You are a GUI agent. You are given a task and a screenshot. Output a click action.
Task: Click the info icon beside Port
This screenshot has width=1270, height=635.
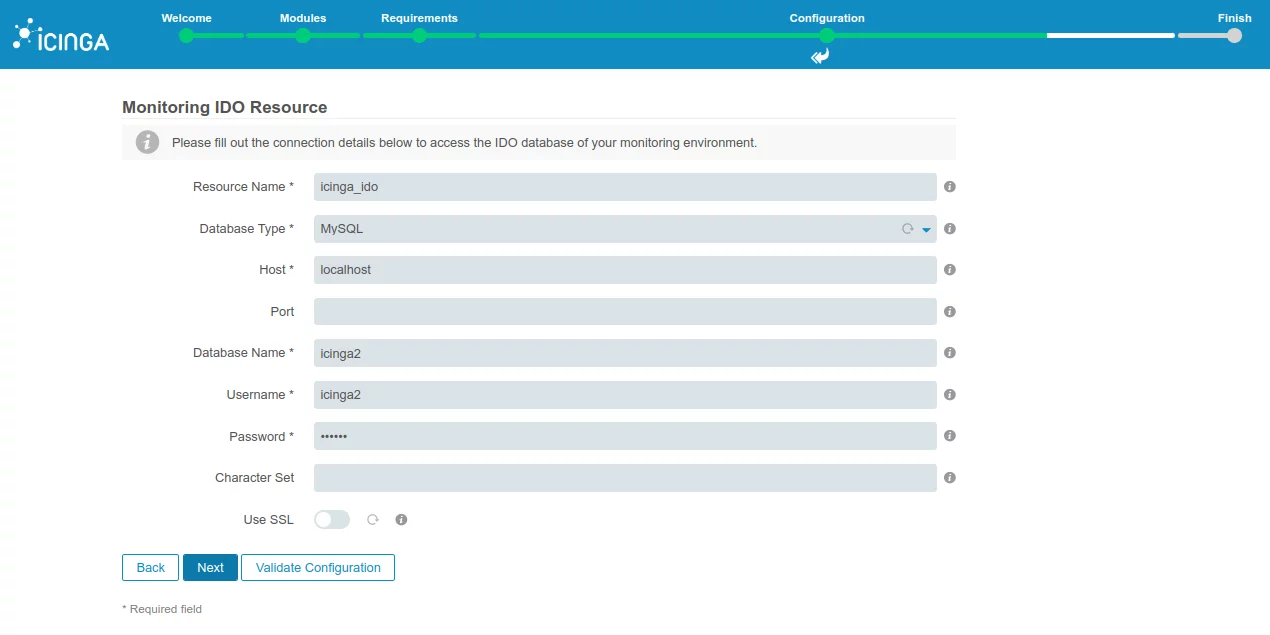click(x=950, y=312)
